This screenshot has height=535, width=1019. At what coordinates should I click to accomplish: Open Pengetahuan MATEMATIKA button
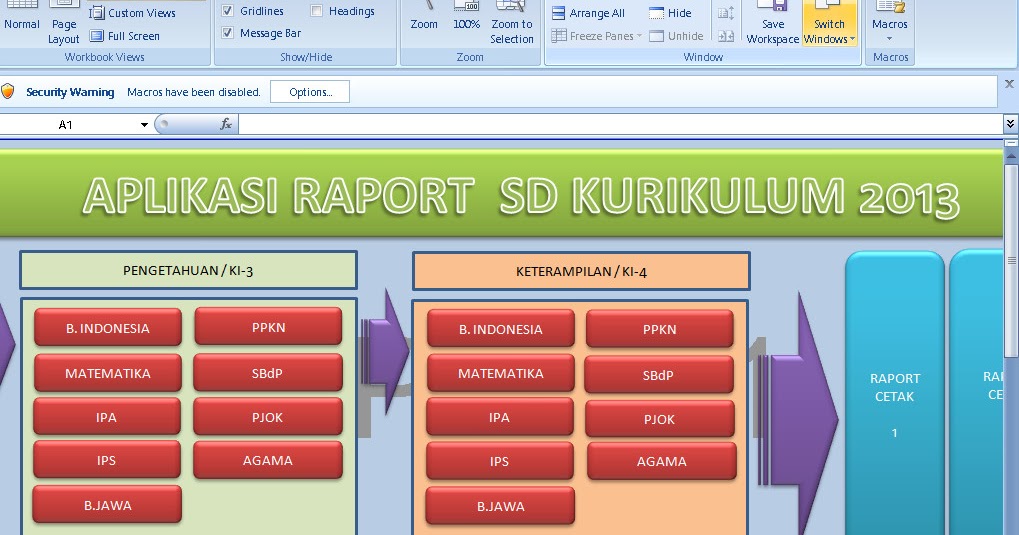107,373
